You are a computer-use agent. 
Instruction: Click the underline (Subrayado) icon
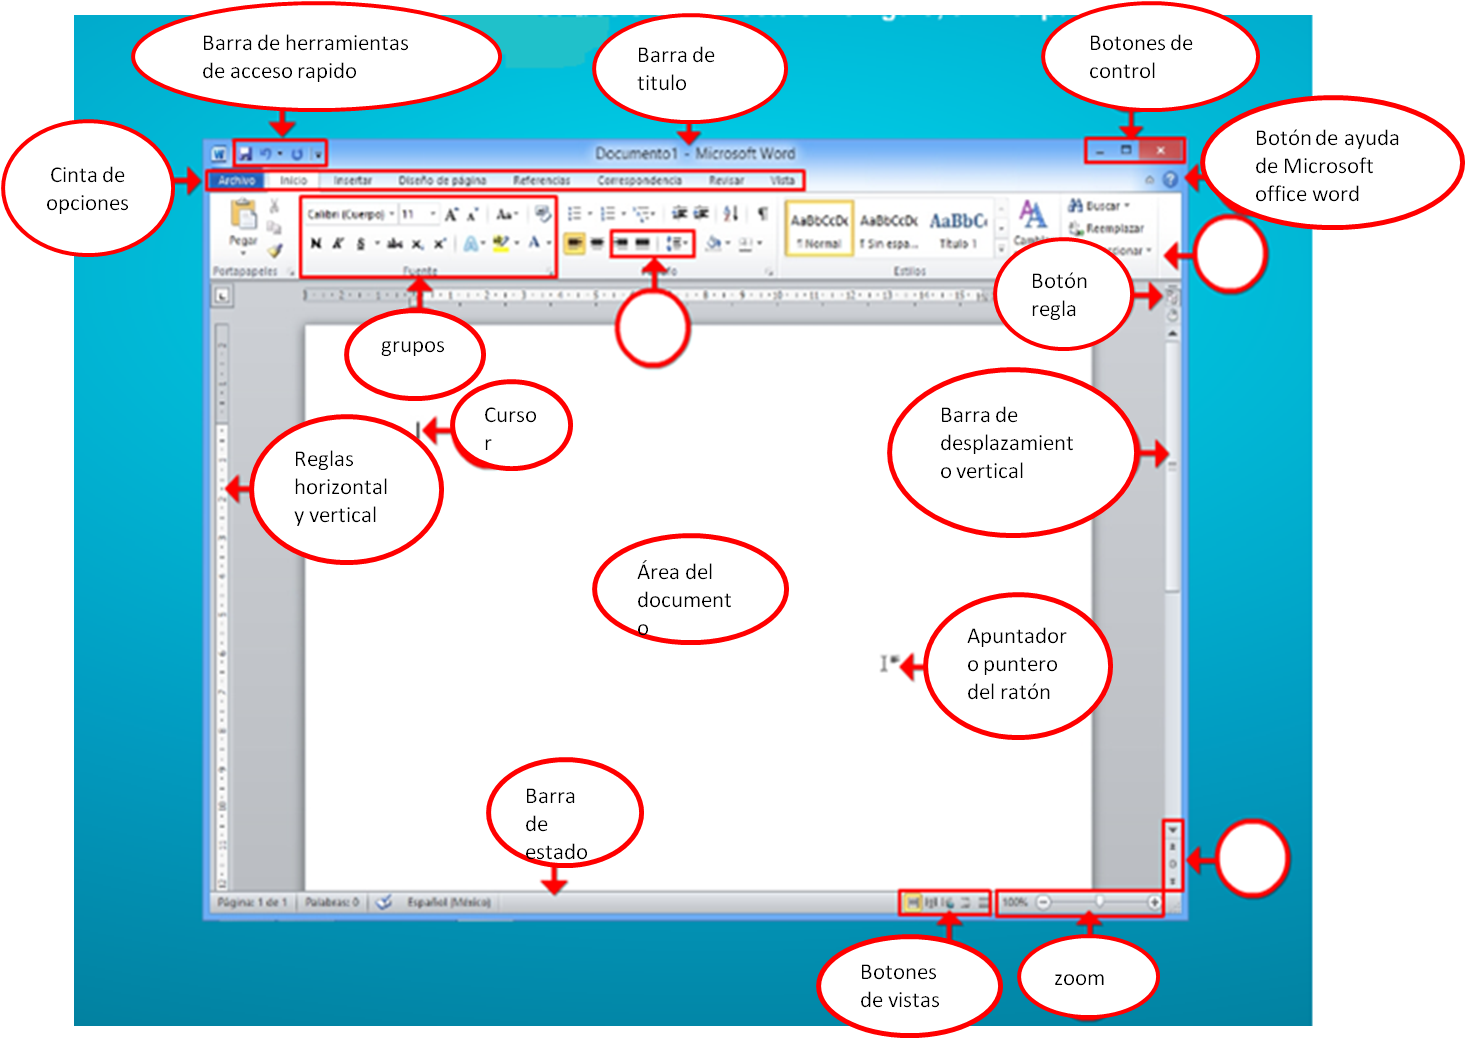coord(360,241)
